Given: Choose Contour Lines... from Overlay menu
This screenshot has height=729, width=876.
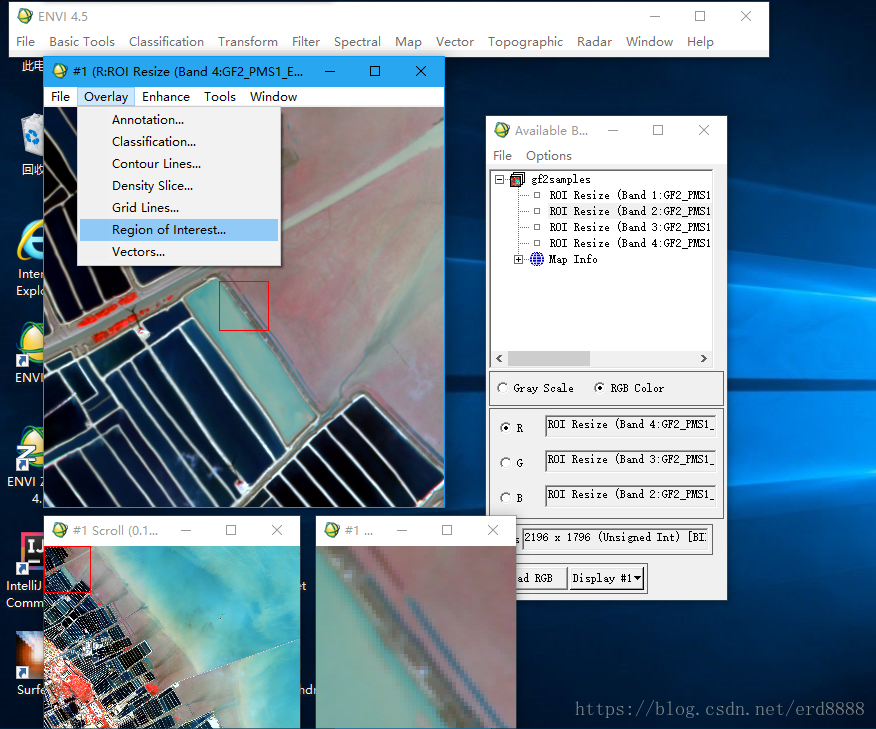Looking at the screenshot, I should [179, 164].
